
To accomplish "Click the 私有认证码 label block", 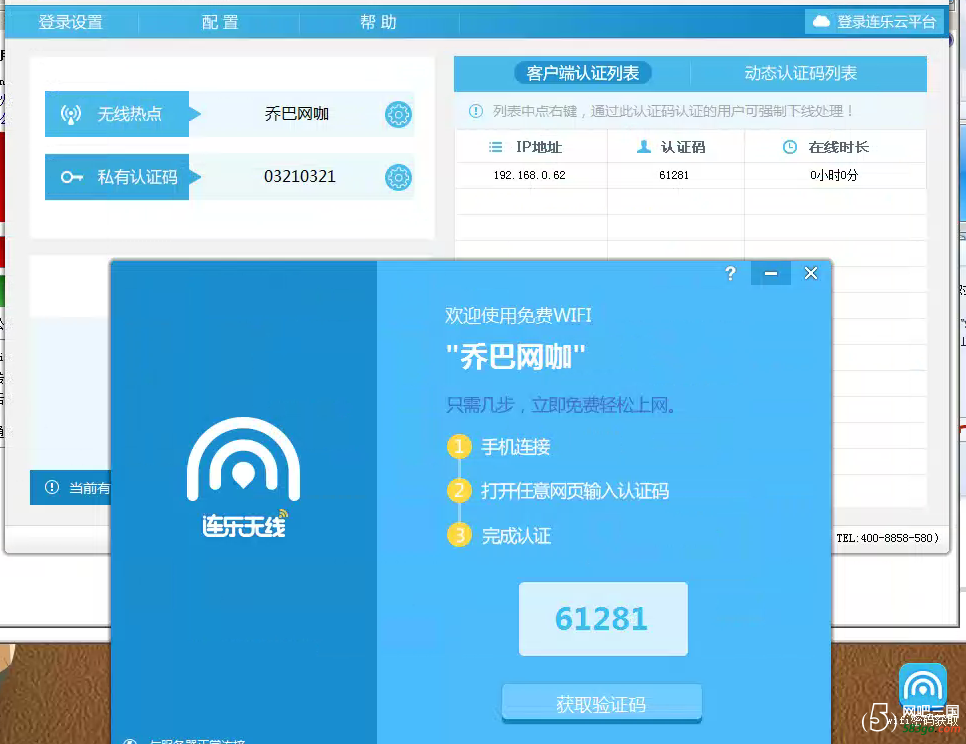I will click(x=117, y=177).
